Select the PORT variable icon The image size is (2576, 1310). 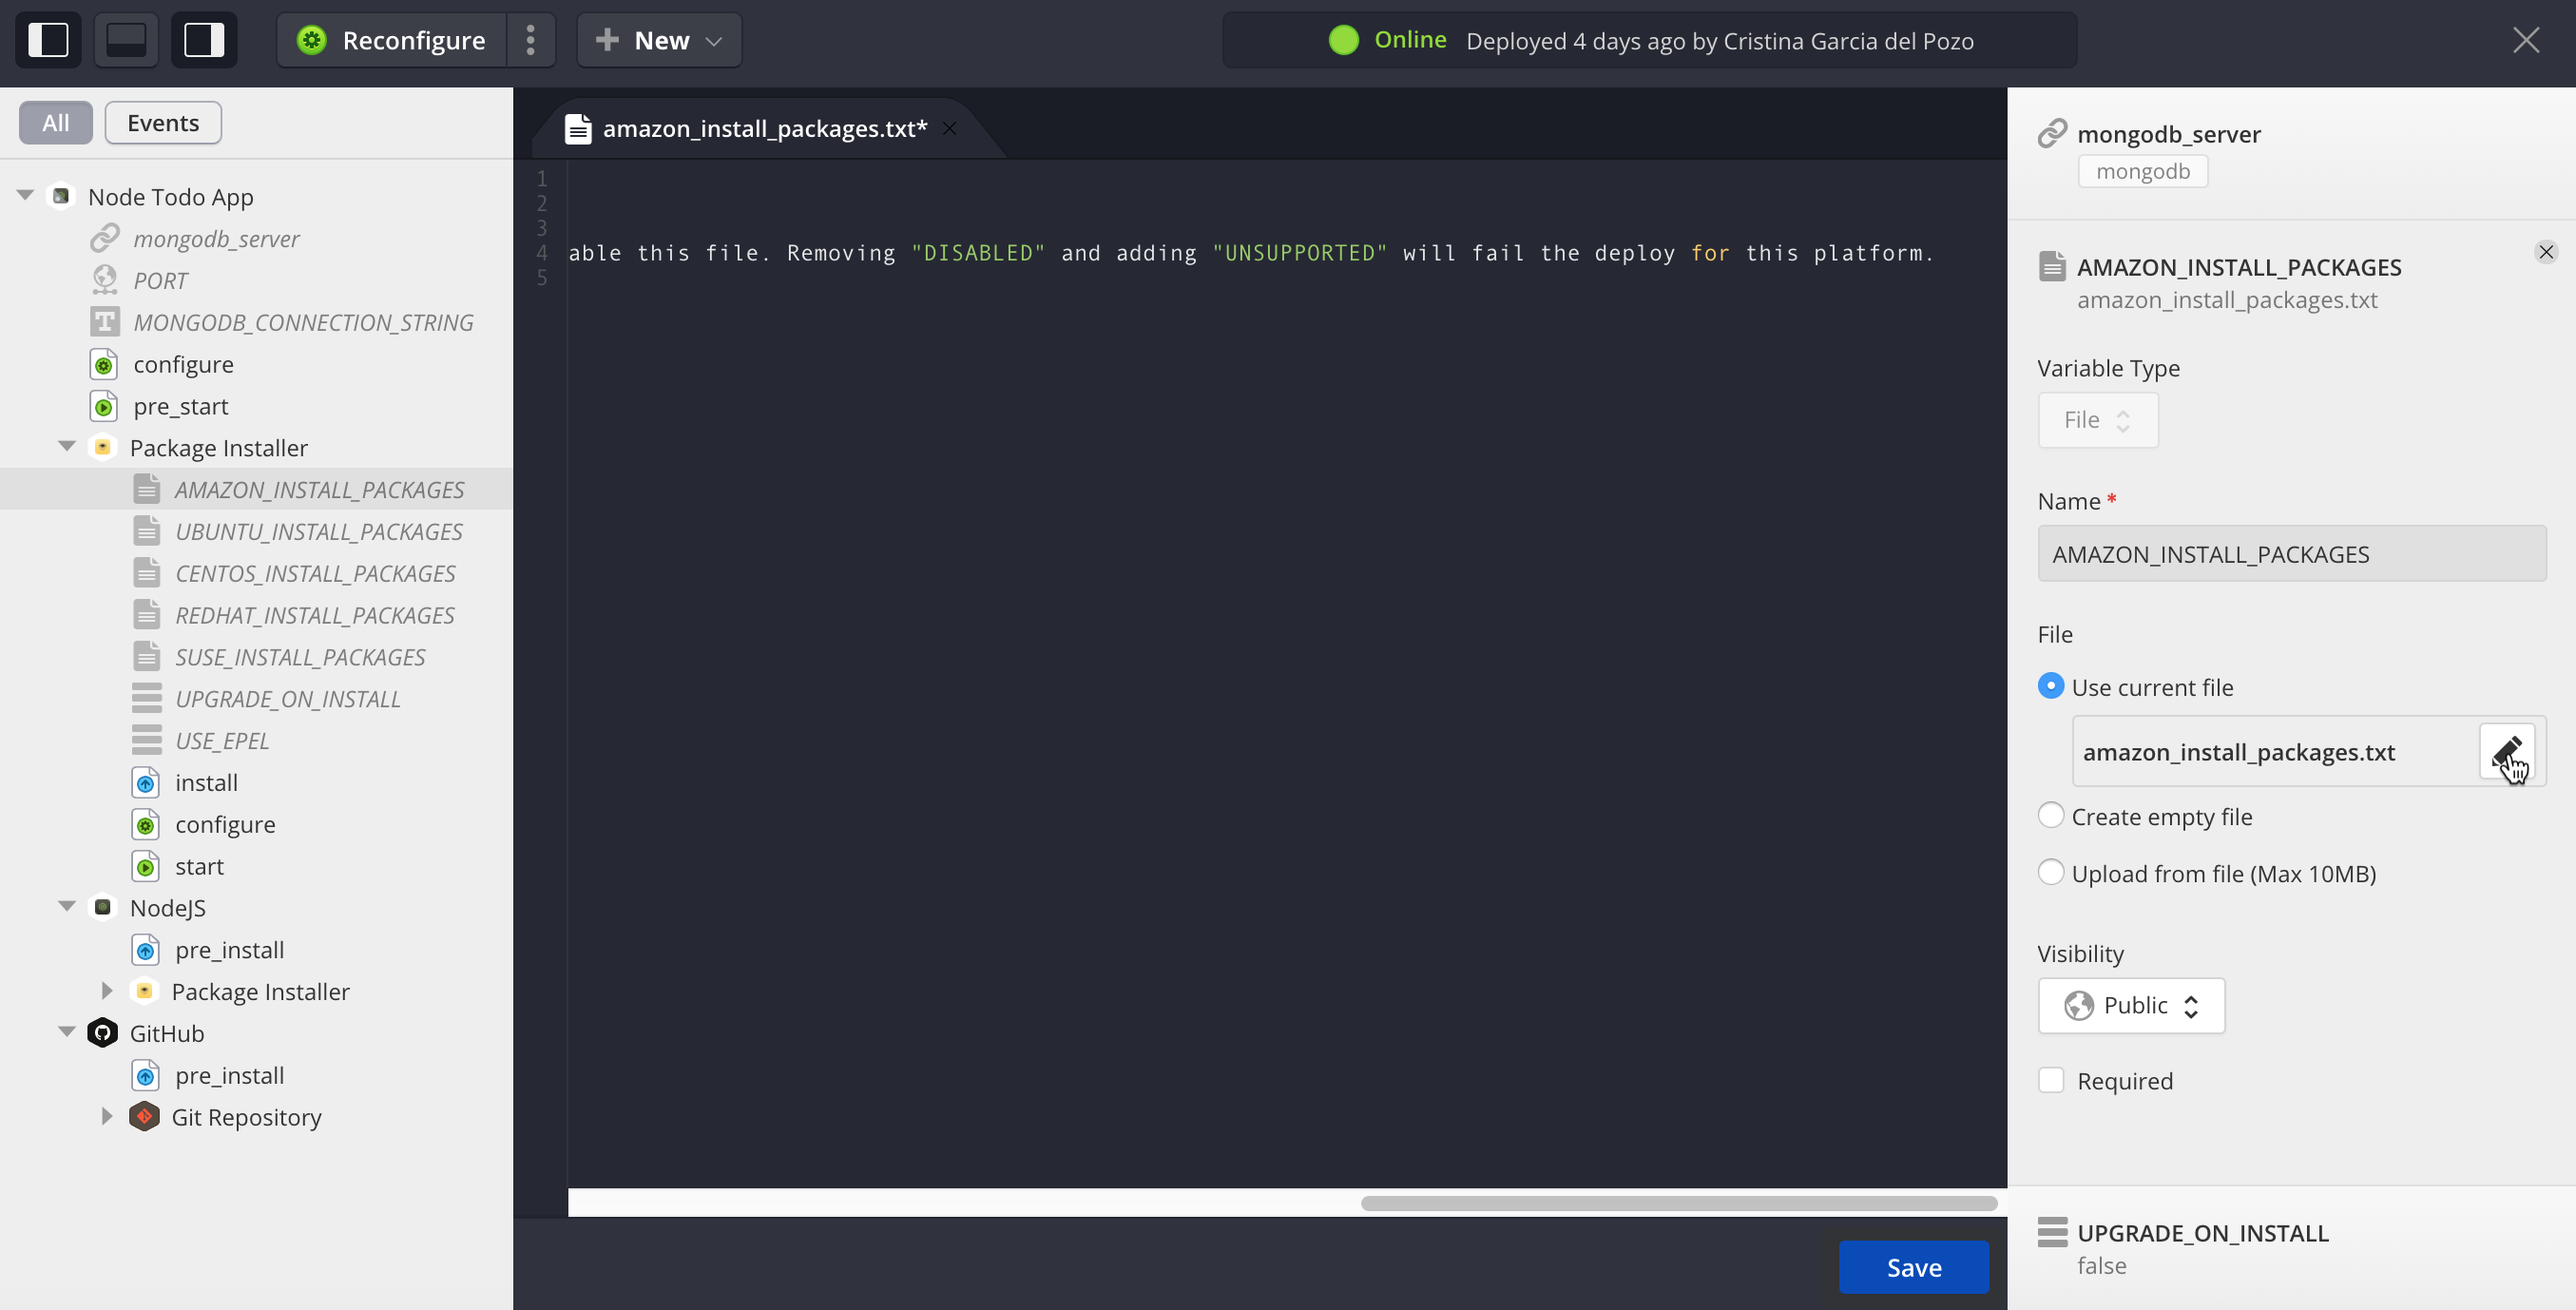tap(105, 280)
